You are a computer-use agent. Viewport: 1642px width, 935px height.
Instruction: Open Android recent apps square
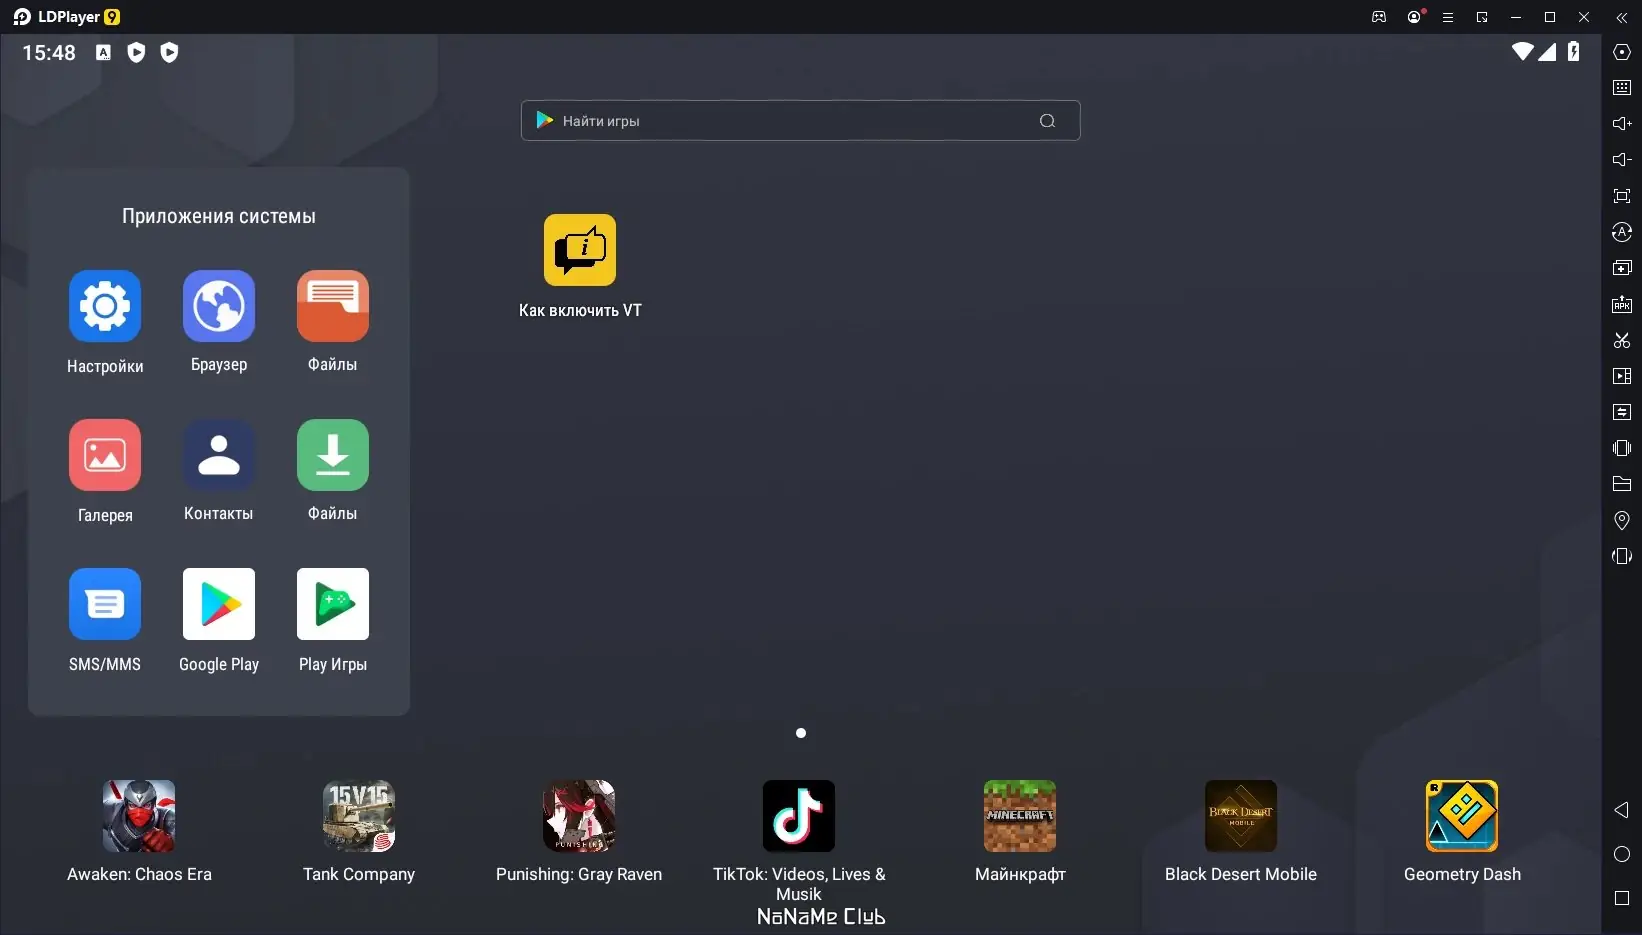click(x=1622, y=898)
